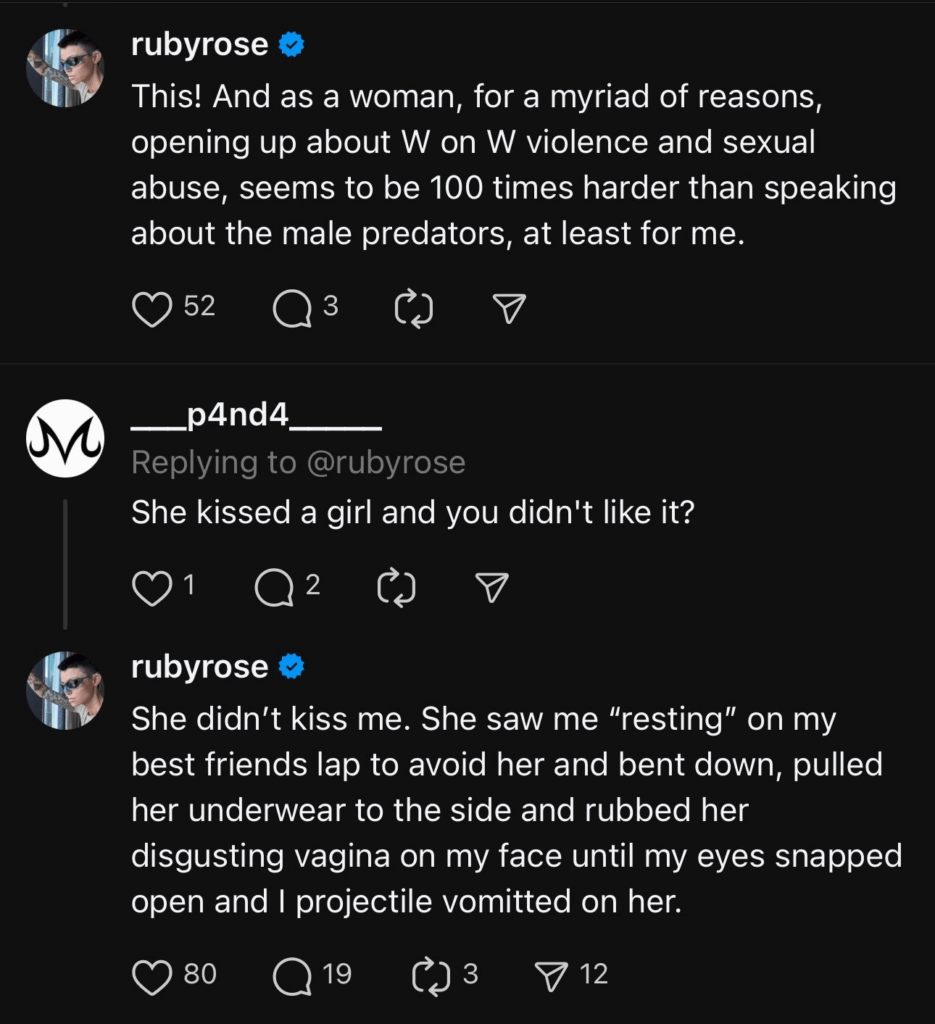Expand the 2 replies under ___p4nd4____'s comment
This screenshot has width=935, height=1024.
click(272, 588)
